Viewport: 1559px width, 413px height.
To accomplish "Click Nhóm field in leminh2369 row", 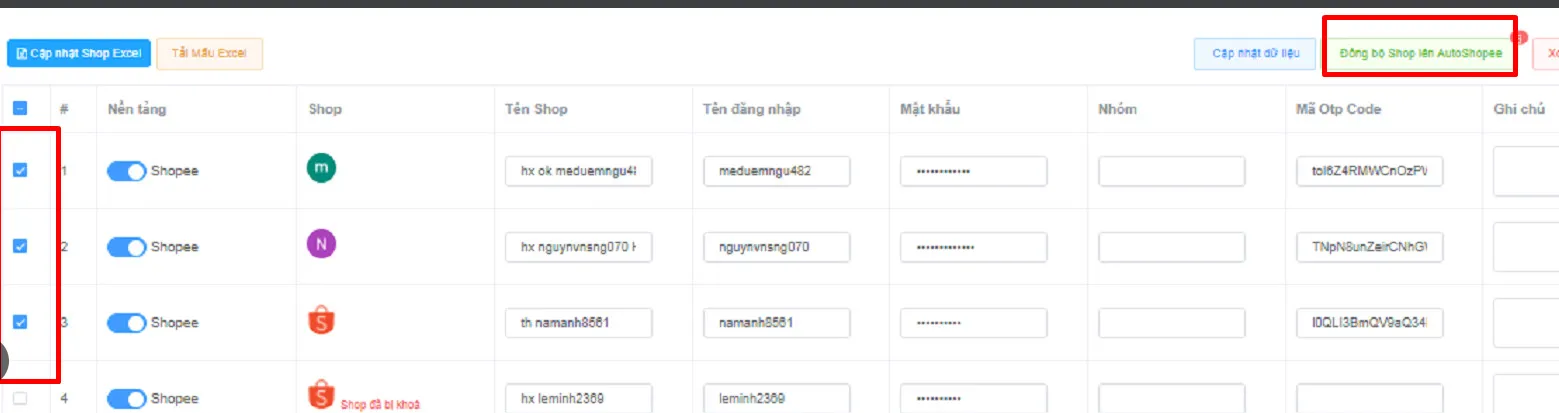I will 1172,398.
